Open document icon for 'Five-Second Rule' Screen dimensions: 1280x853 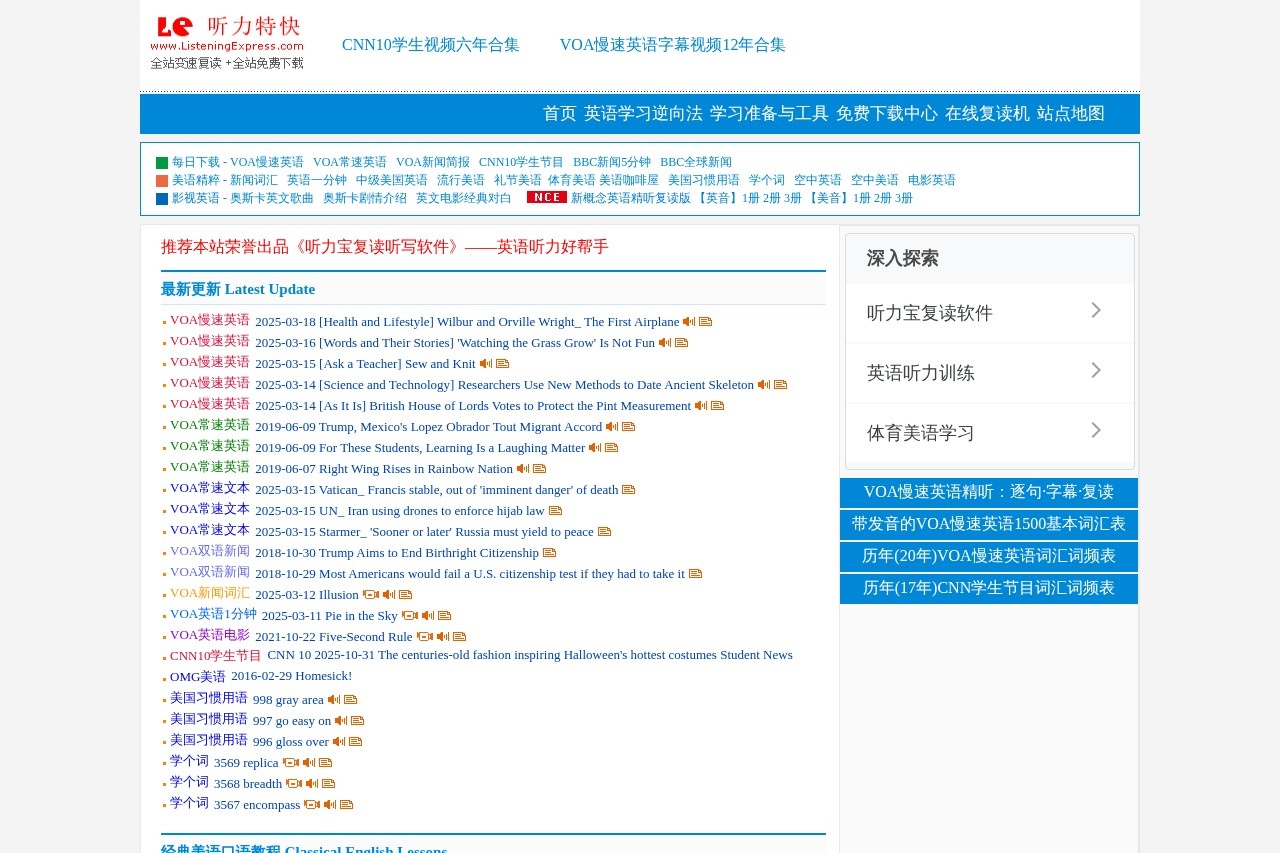459,636
